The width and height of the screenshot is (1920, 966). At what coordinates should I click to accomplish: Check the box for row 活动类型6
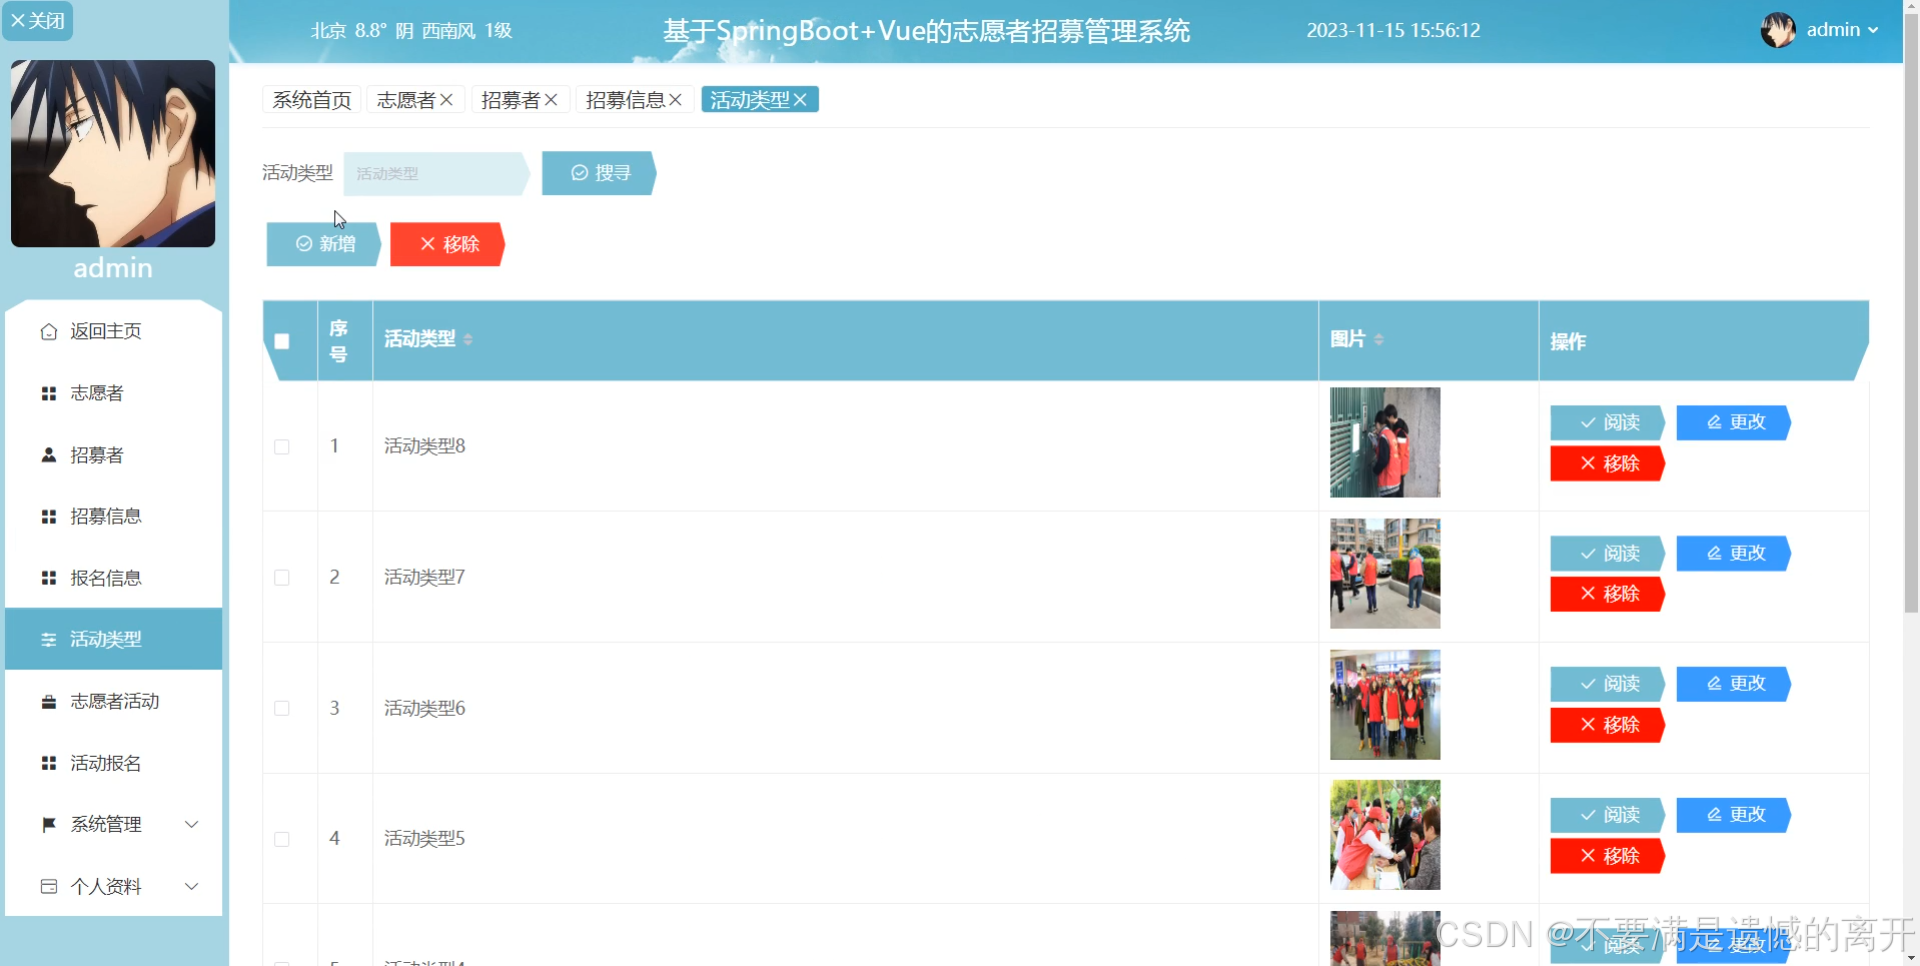(x=282, y=708)
